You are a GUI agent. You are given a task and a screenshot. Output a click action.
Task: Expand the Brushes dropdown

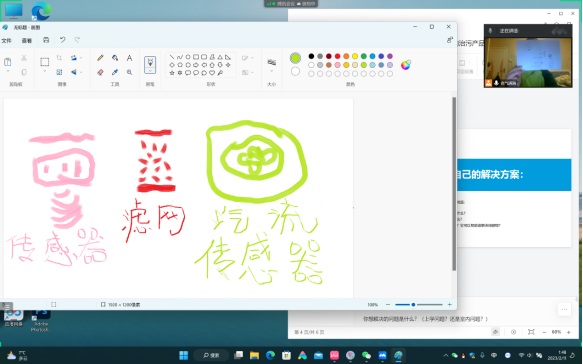pos(150,71)
